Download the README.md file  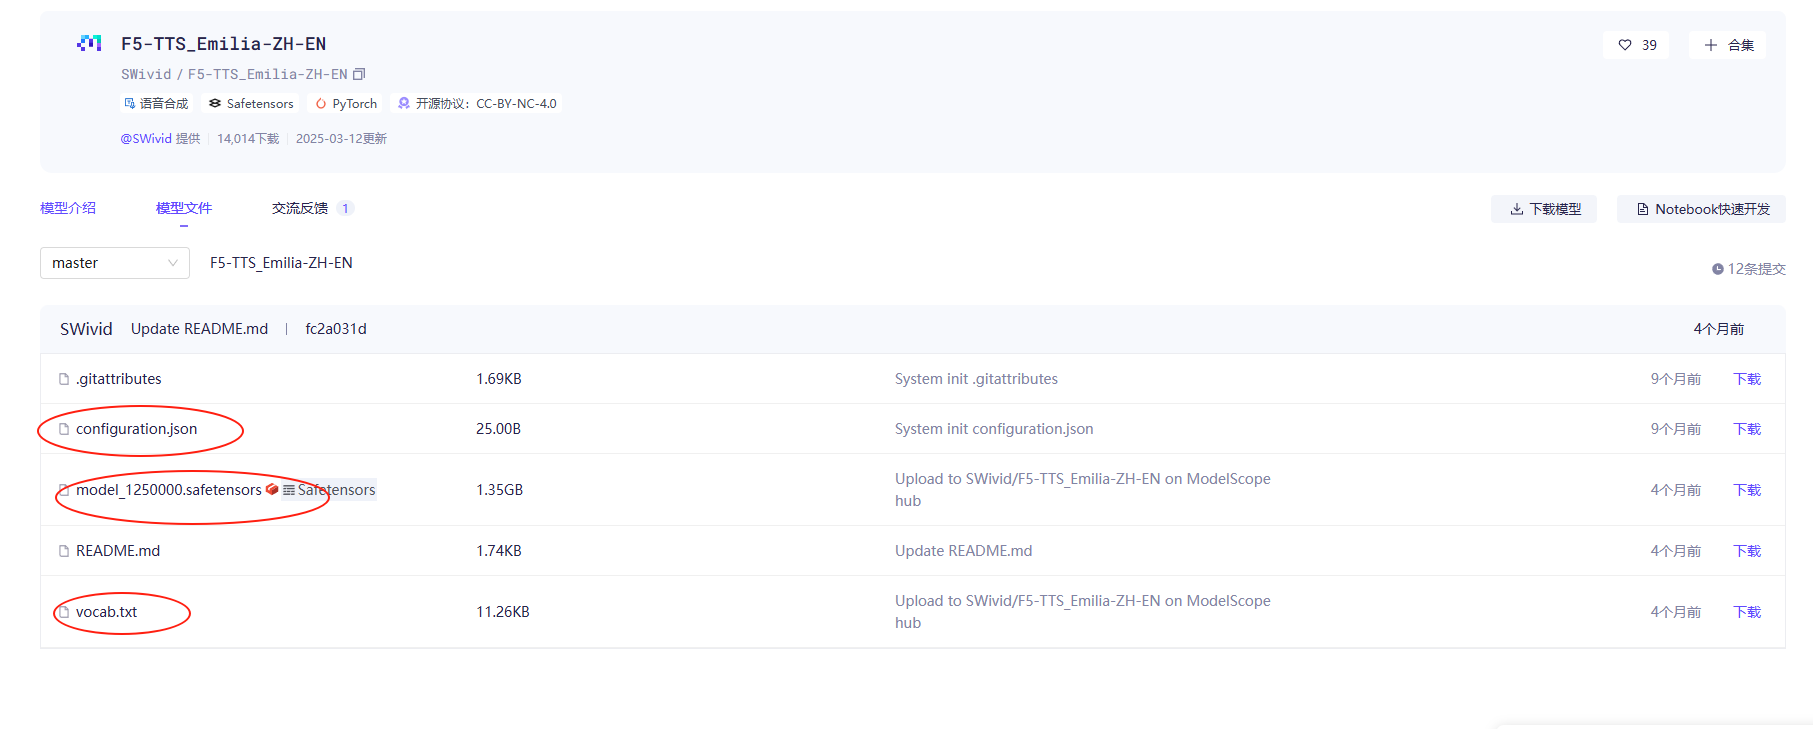tap(1747, 551)
